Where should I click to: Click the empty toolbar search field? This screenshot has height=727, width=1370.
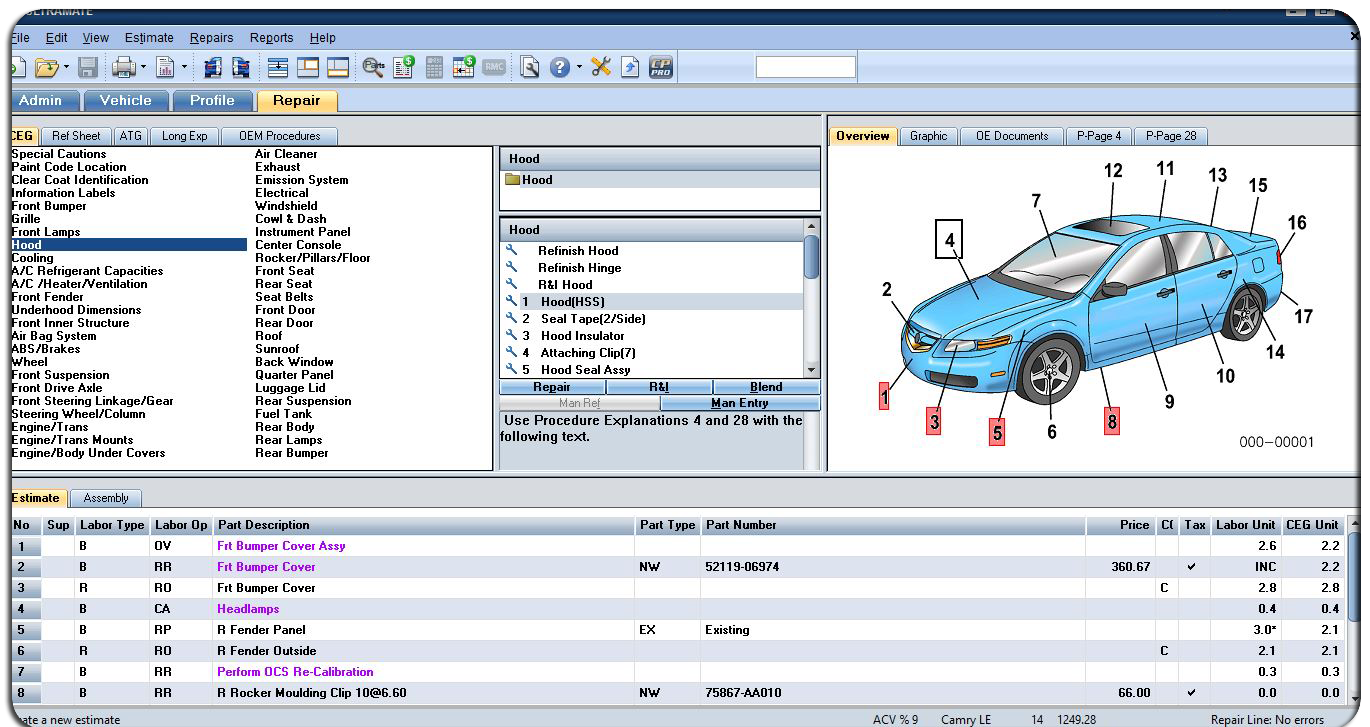point(806,67)
